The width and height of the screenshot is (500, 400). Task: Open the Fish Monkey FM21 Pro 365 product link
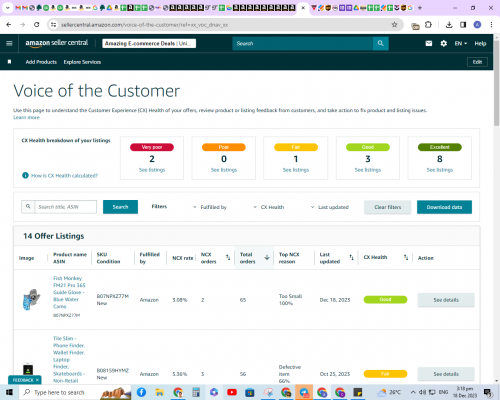69,292
